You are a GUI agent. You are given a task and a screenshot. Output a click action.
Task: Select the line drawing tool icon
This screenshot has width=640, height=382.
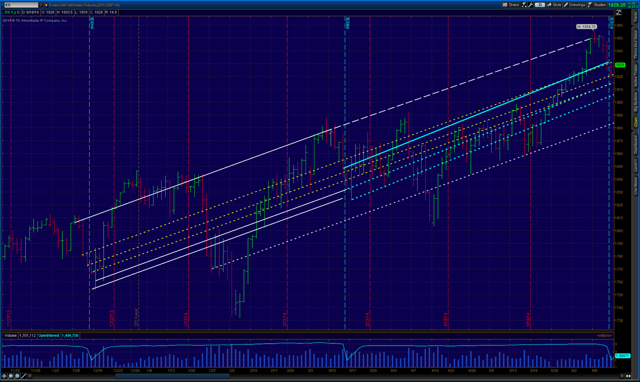[x=24, y=376]
